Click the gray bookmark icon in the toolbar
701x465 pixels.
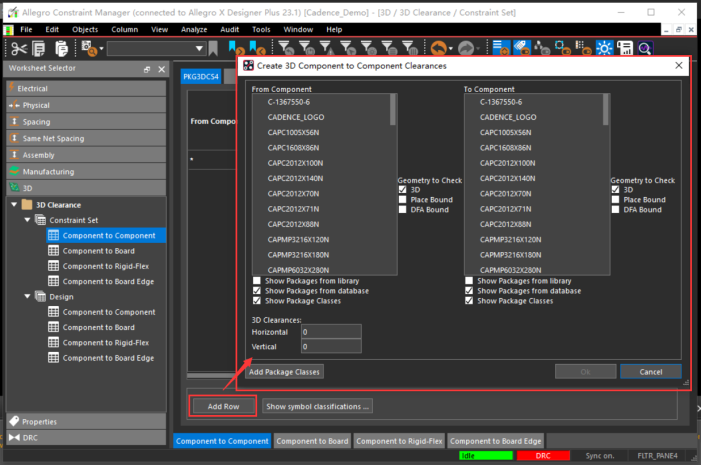tap(213, 48)
